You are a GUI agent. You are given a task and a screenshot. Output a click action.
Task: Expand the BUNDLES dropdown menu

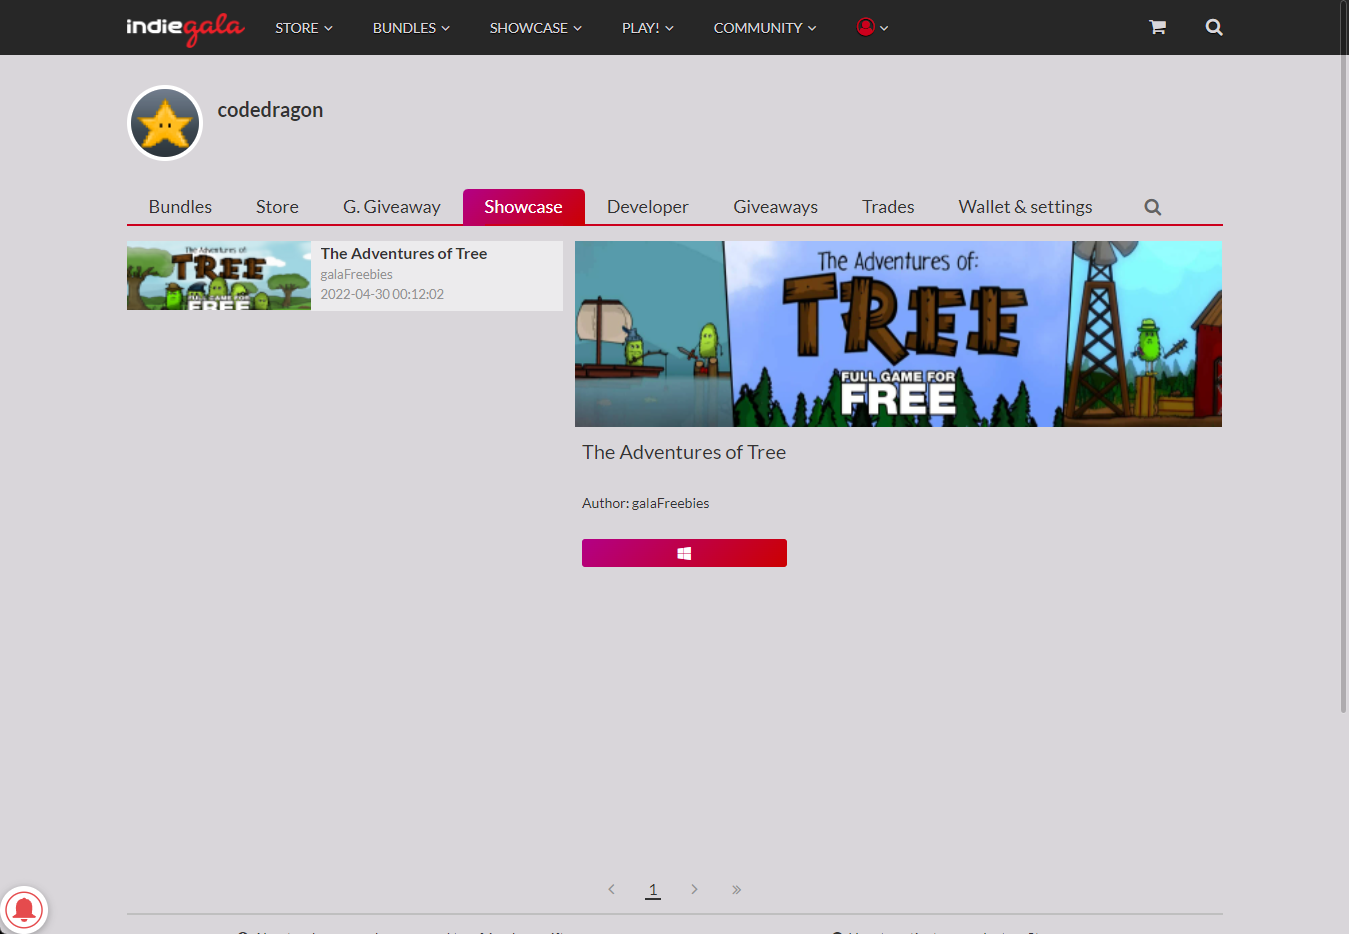tap(411, 28)
